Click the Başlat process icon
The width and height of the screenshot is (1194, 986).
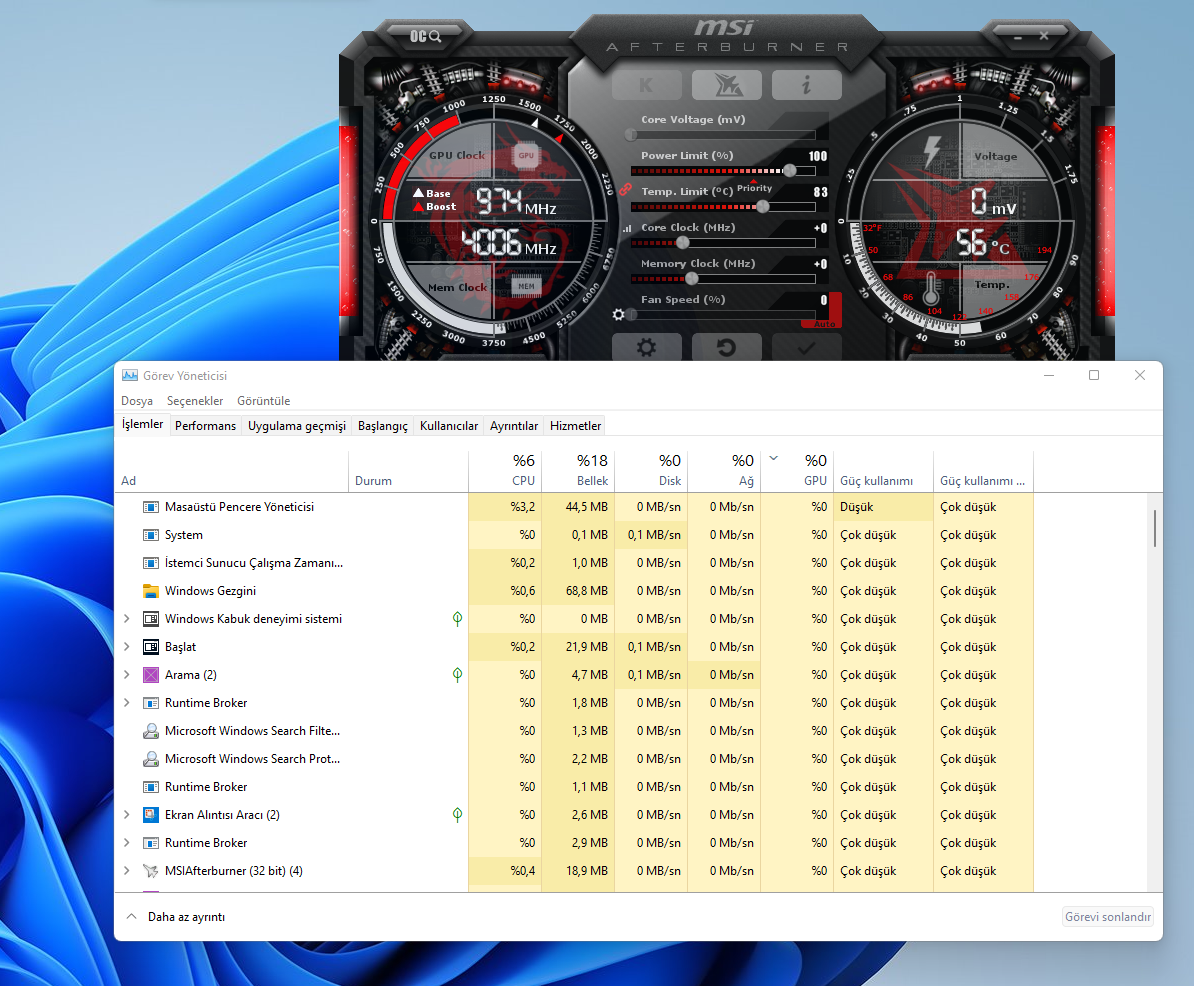coord(151,647)
